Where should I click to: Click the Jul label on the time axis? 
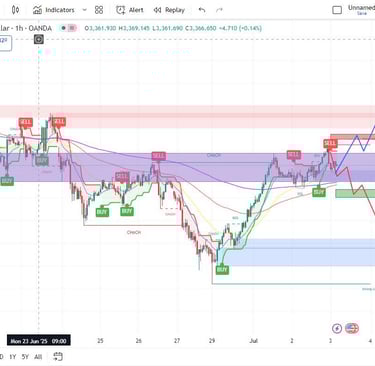[x=254, y=341]
